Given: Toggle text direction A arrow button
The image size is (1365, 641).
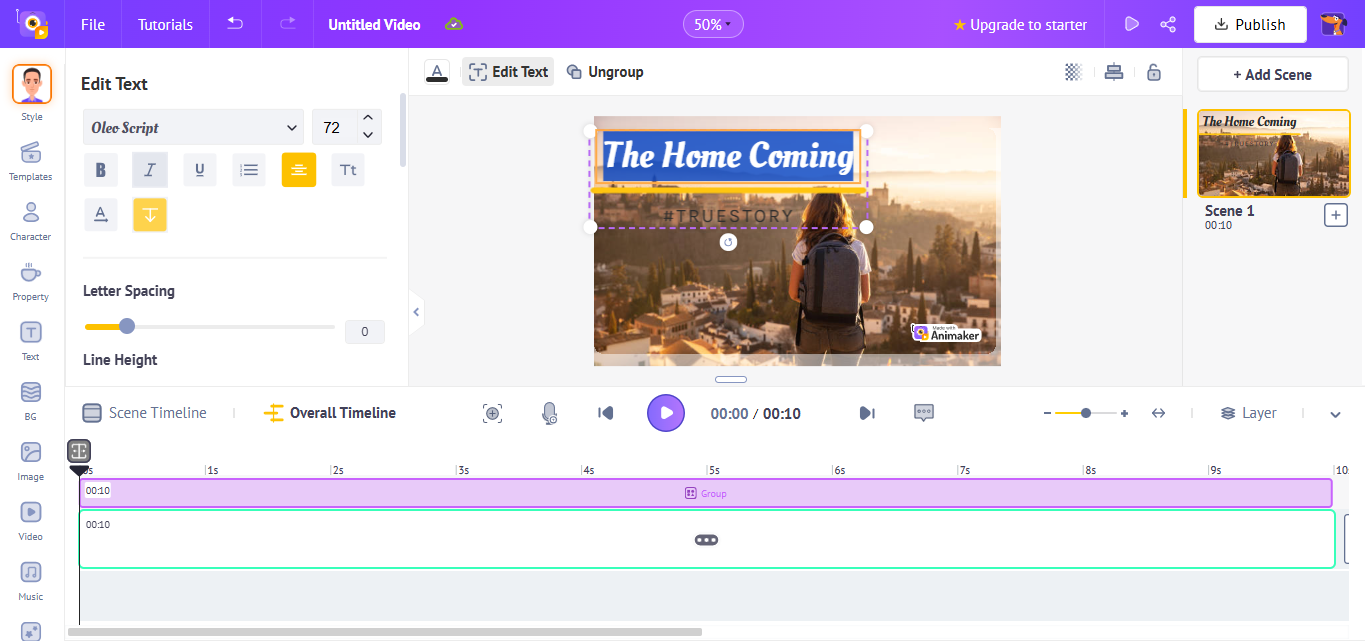Looking at the screenshot, I should (x=100, y=214).
